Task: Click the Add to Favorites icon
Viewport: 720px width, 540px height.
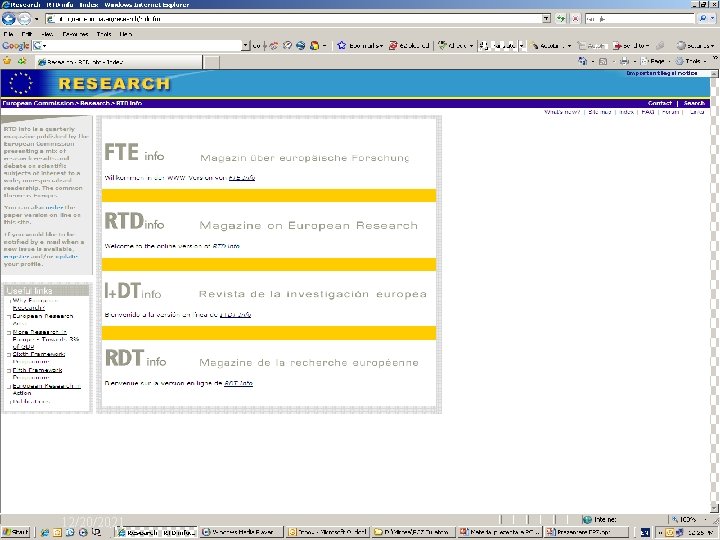Action: click(22, 61)
